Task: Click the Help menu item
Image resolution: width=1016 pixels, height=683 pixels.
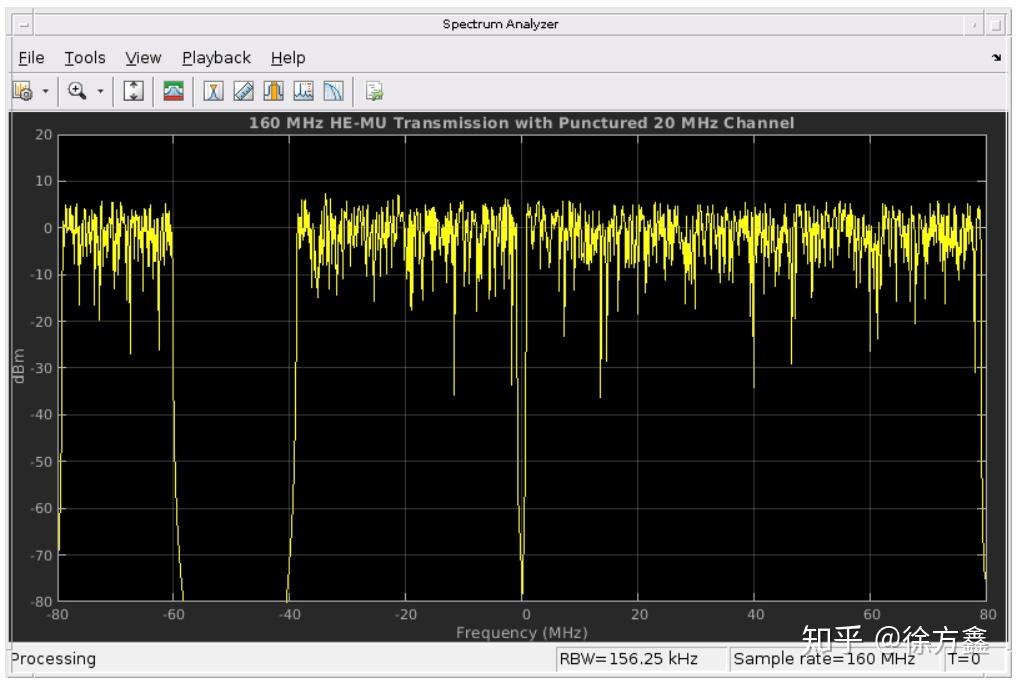Action: (x=288, y=57)
